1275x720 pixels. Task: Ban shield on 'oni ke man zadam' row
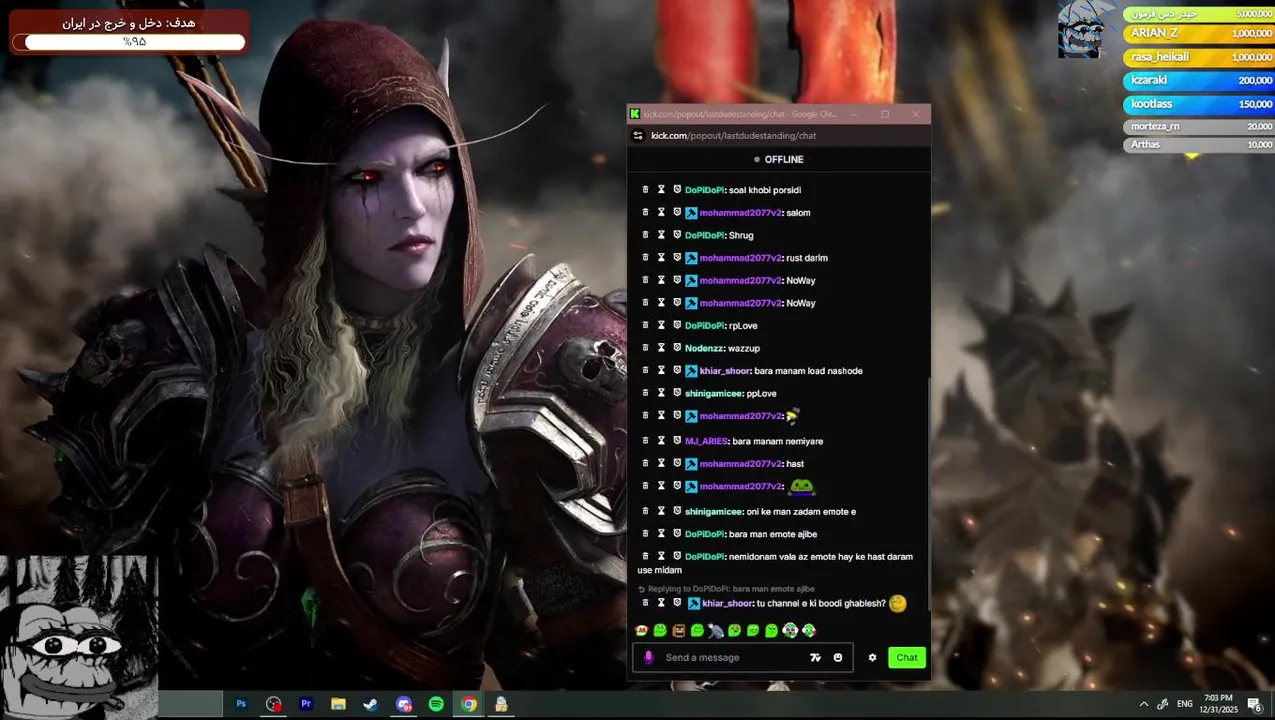(x=677, y=512)
